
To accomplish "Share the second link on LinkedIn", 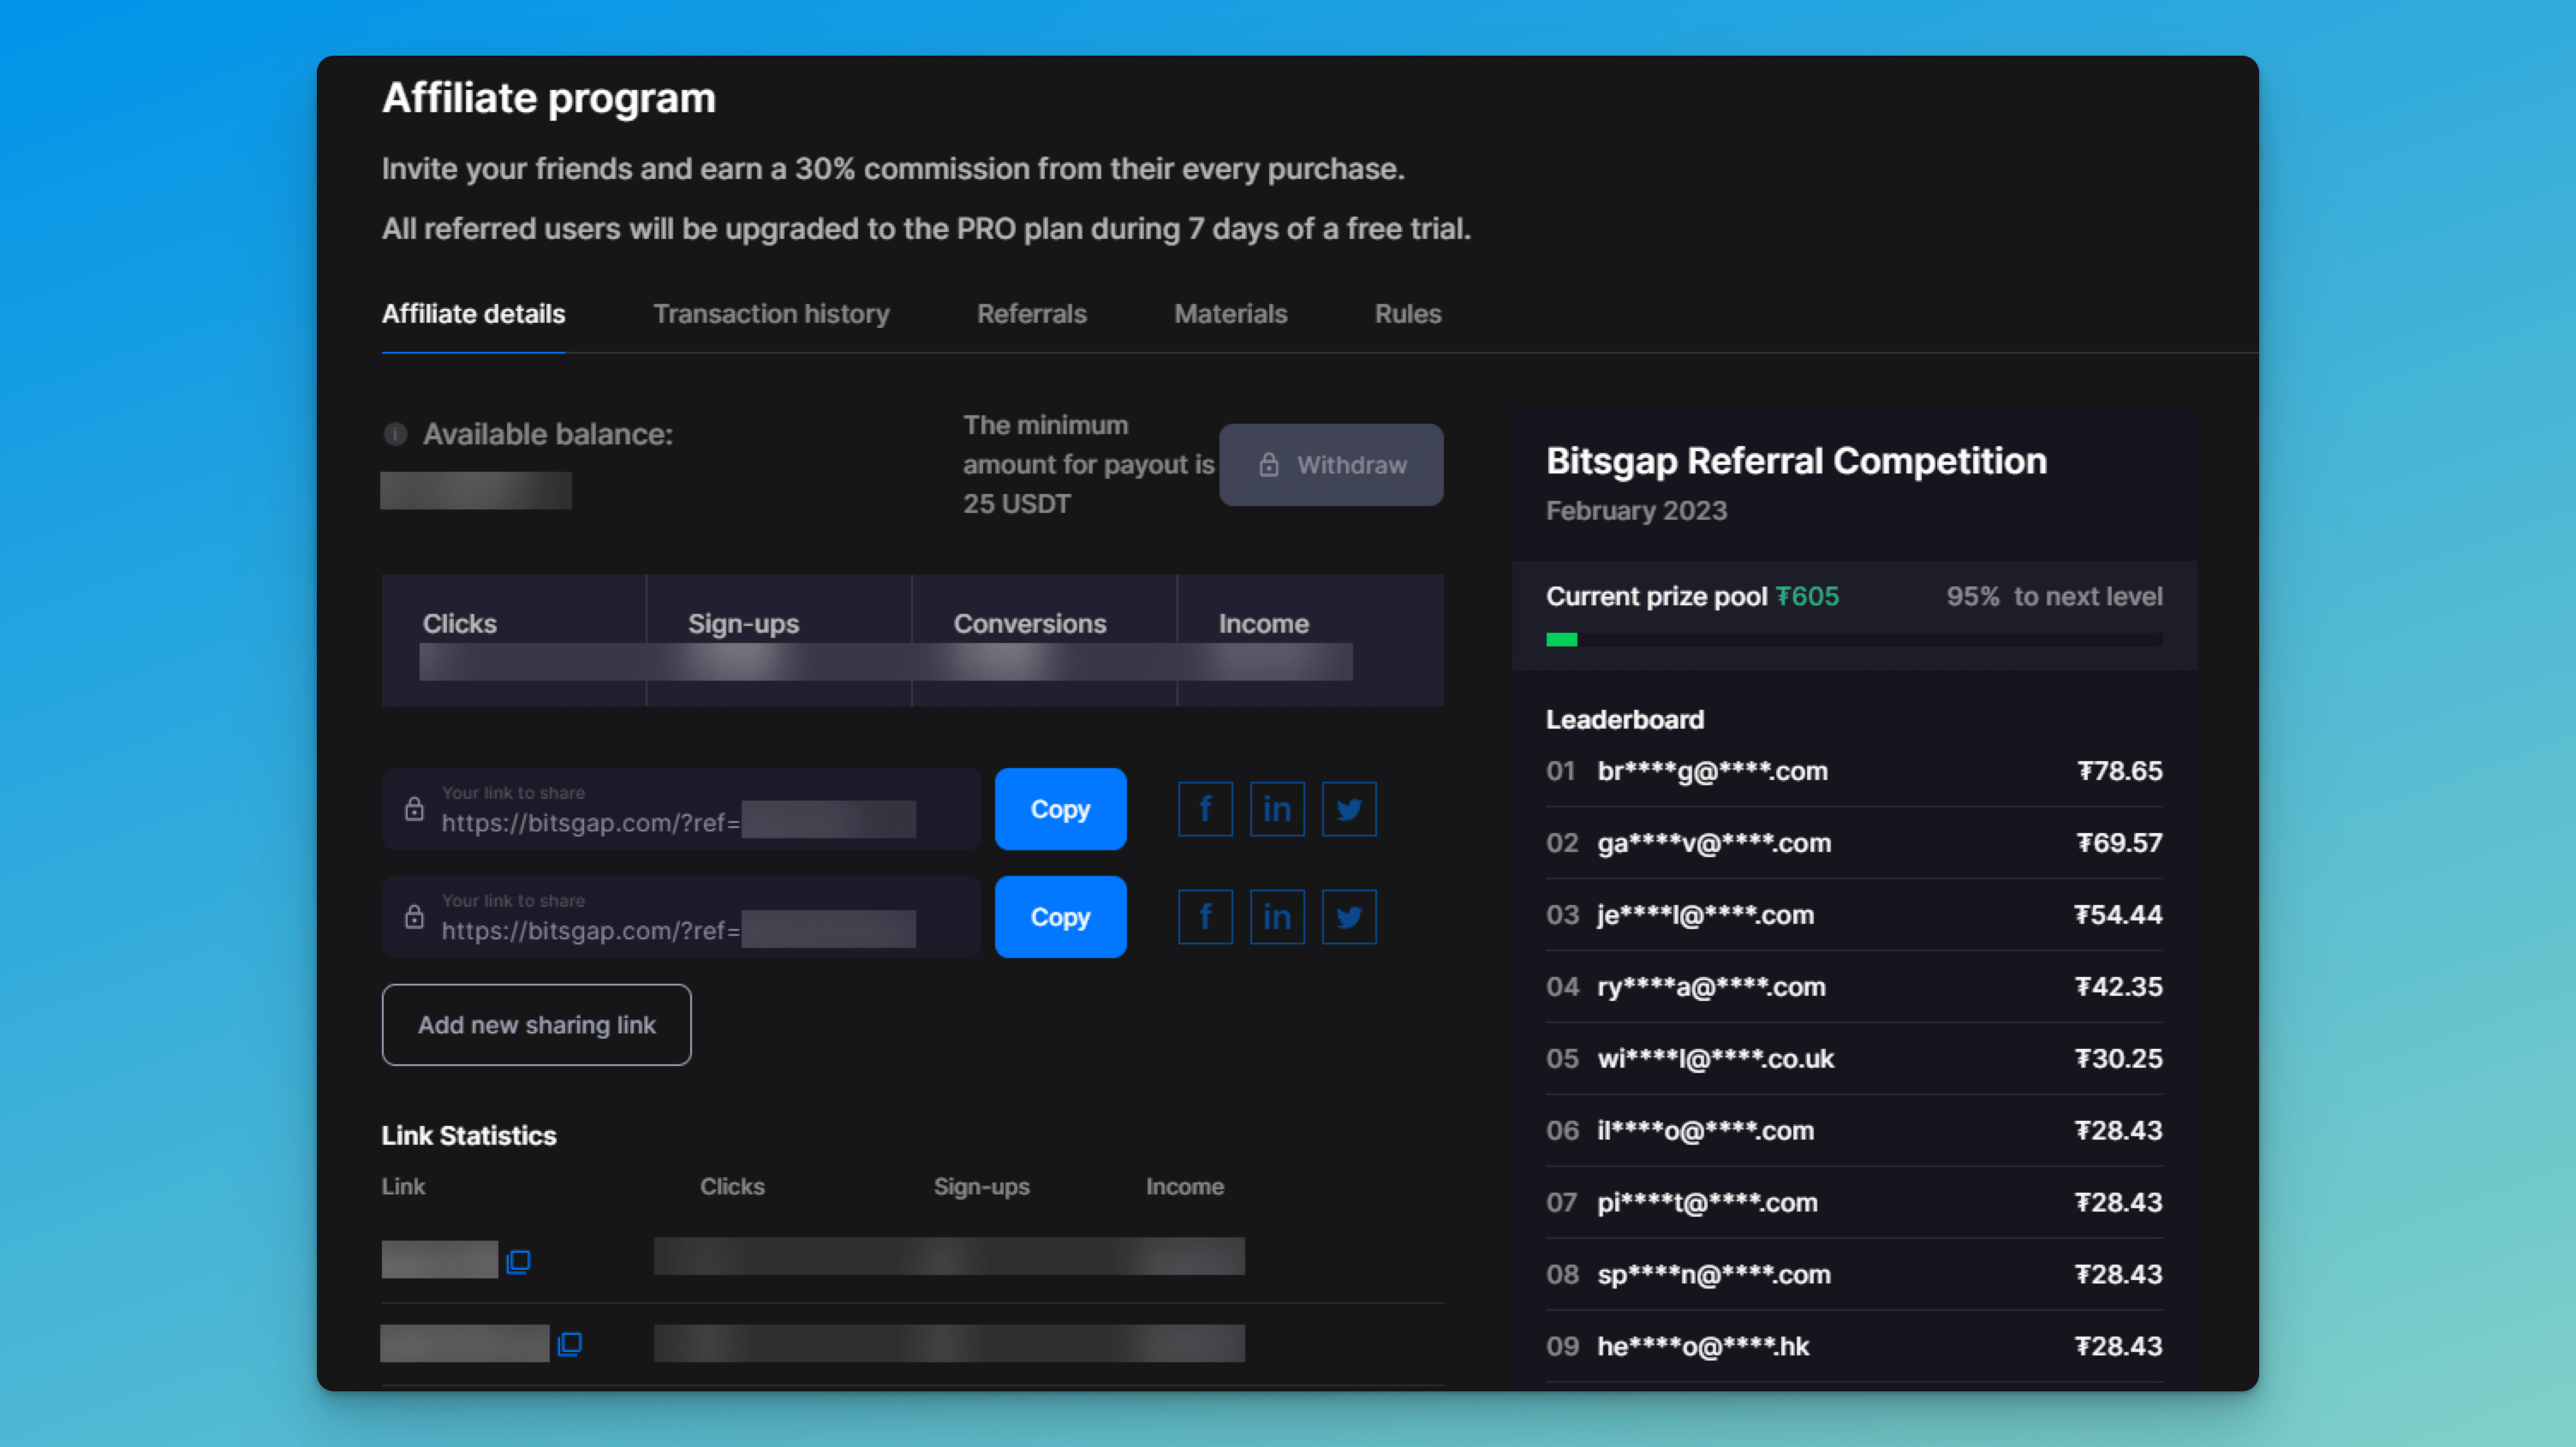I will (x=1277, y=917).
